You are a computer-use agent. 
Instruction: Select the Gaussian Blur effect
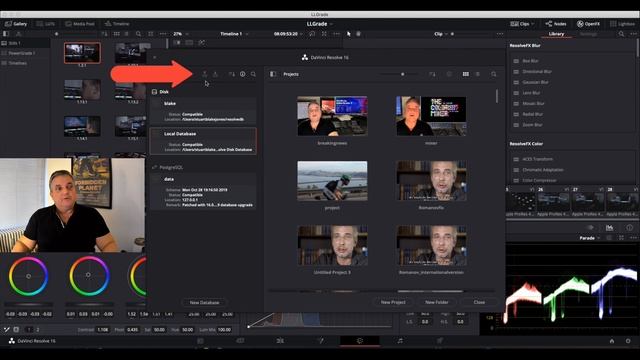pyautogui.click(x=535, y=82)
